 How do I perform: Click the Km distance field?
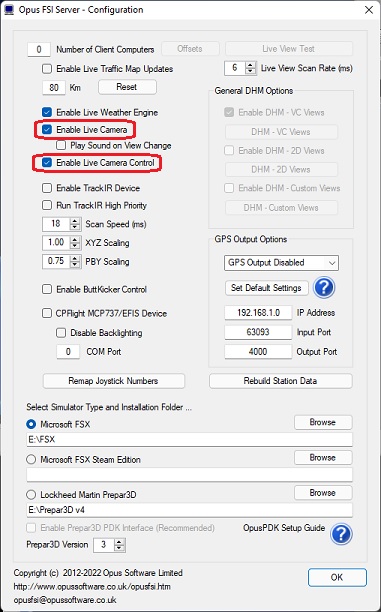[54, 87]
